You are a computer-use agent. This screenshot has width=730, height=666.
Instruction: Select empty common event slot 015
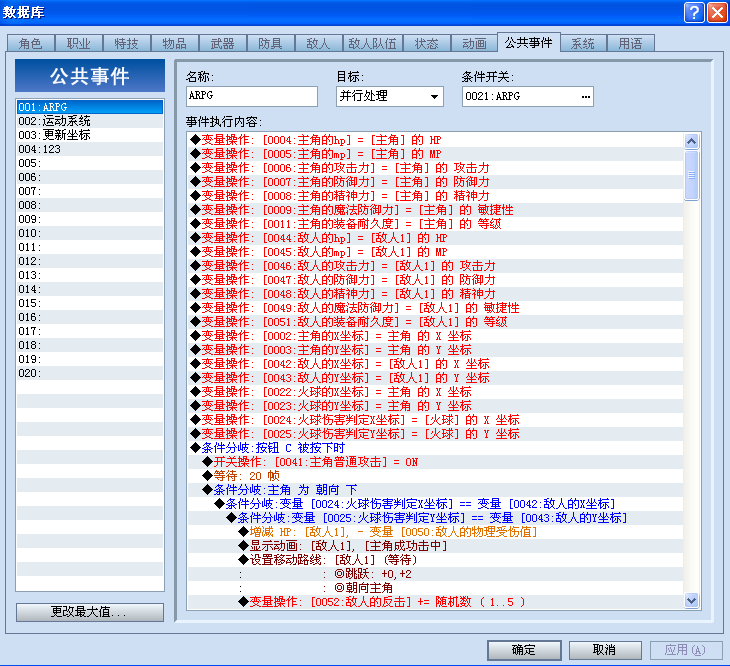tap(90, 303)
